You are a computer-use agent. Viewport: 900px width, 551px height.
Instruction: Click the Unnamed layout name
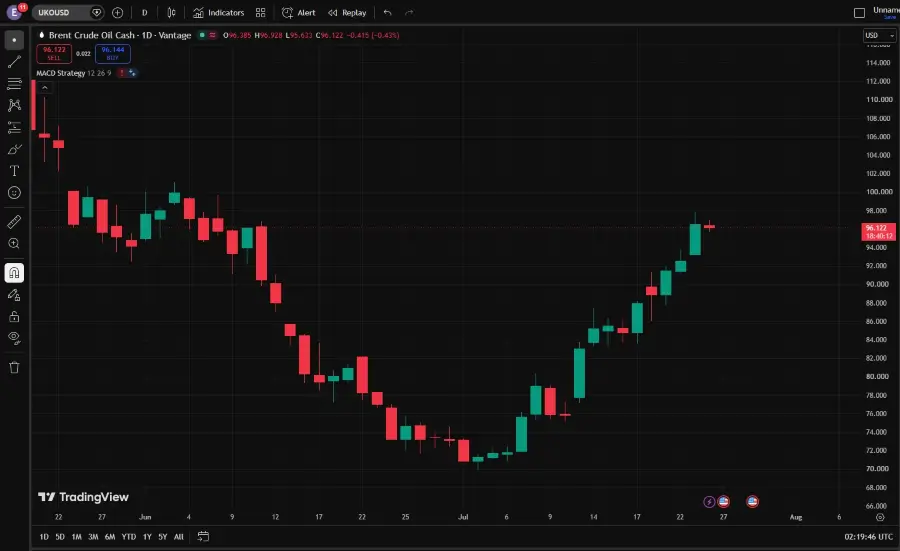[886, 10]
